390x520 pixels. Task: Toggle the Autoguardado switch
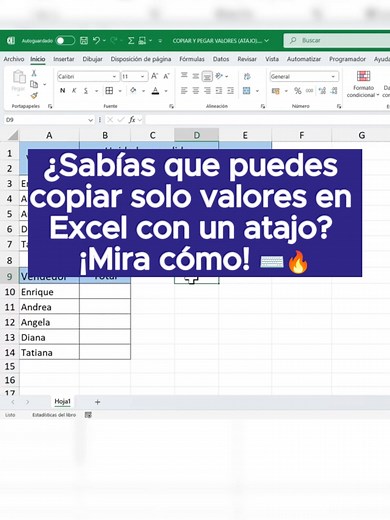pos(65,41)
